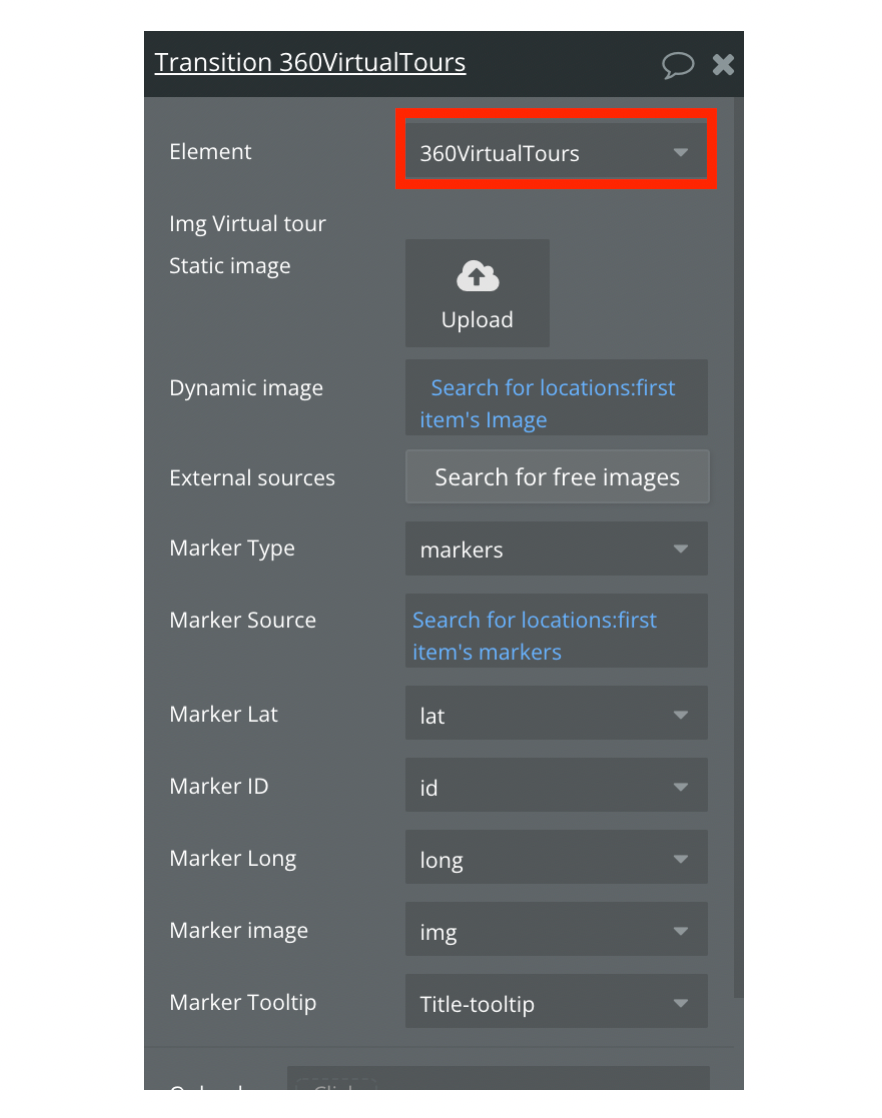Click the Transition 360VirtualTours title
Screen dimensions: 882x1118
pos(310,63)
